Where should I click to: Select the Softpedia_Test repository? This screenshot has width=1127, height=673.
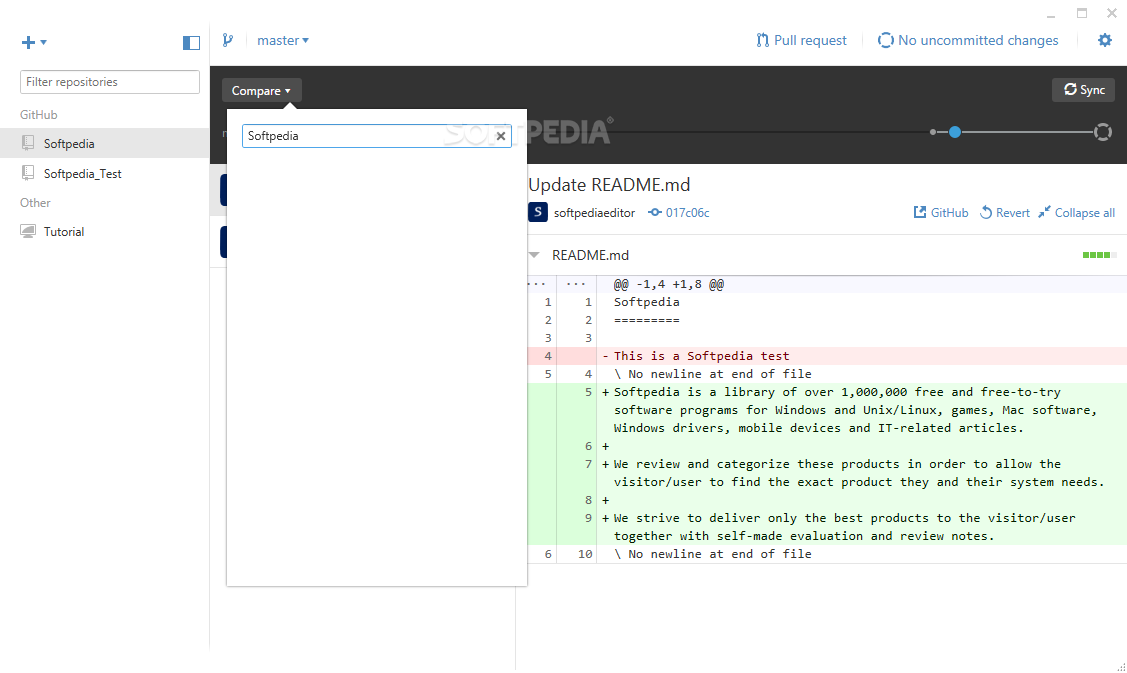(x=105, y=173)
